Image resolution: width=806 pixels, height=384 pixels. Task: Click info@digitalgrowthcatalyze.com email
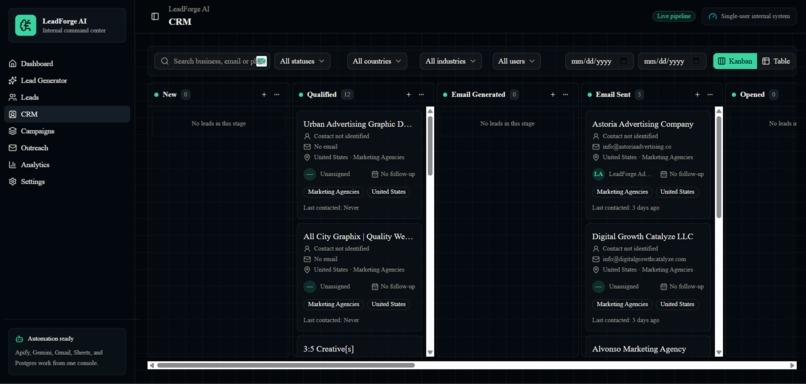pyautogui.click(x=644, y=259)
